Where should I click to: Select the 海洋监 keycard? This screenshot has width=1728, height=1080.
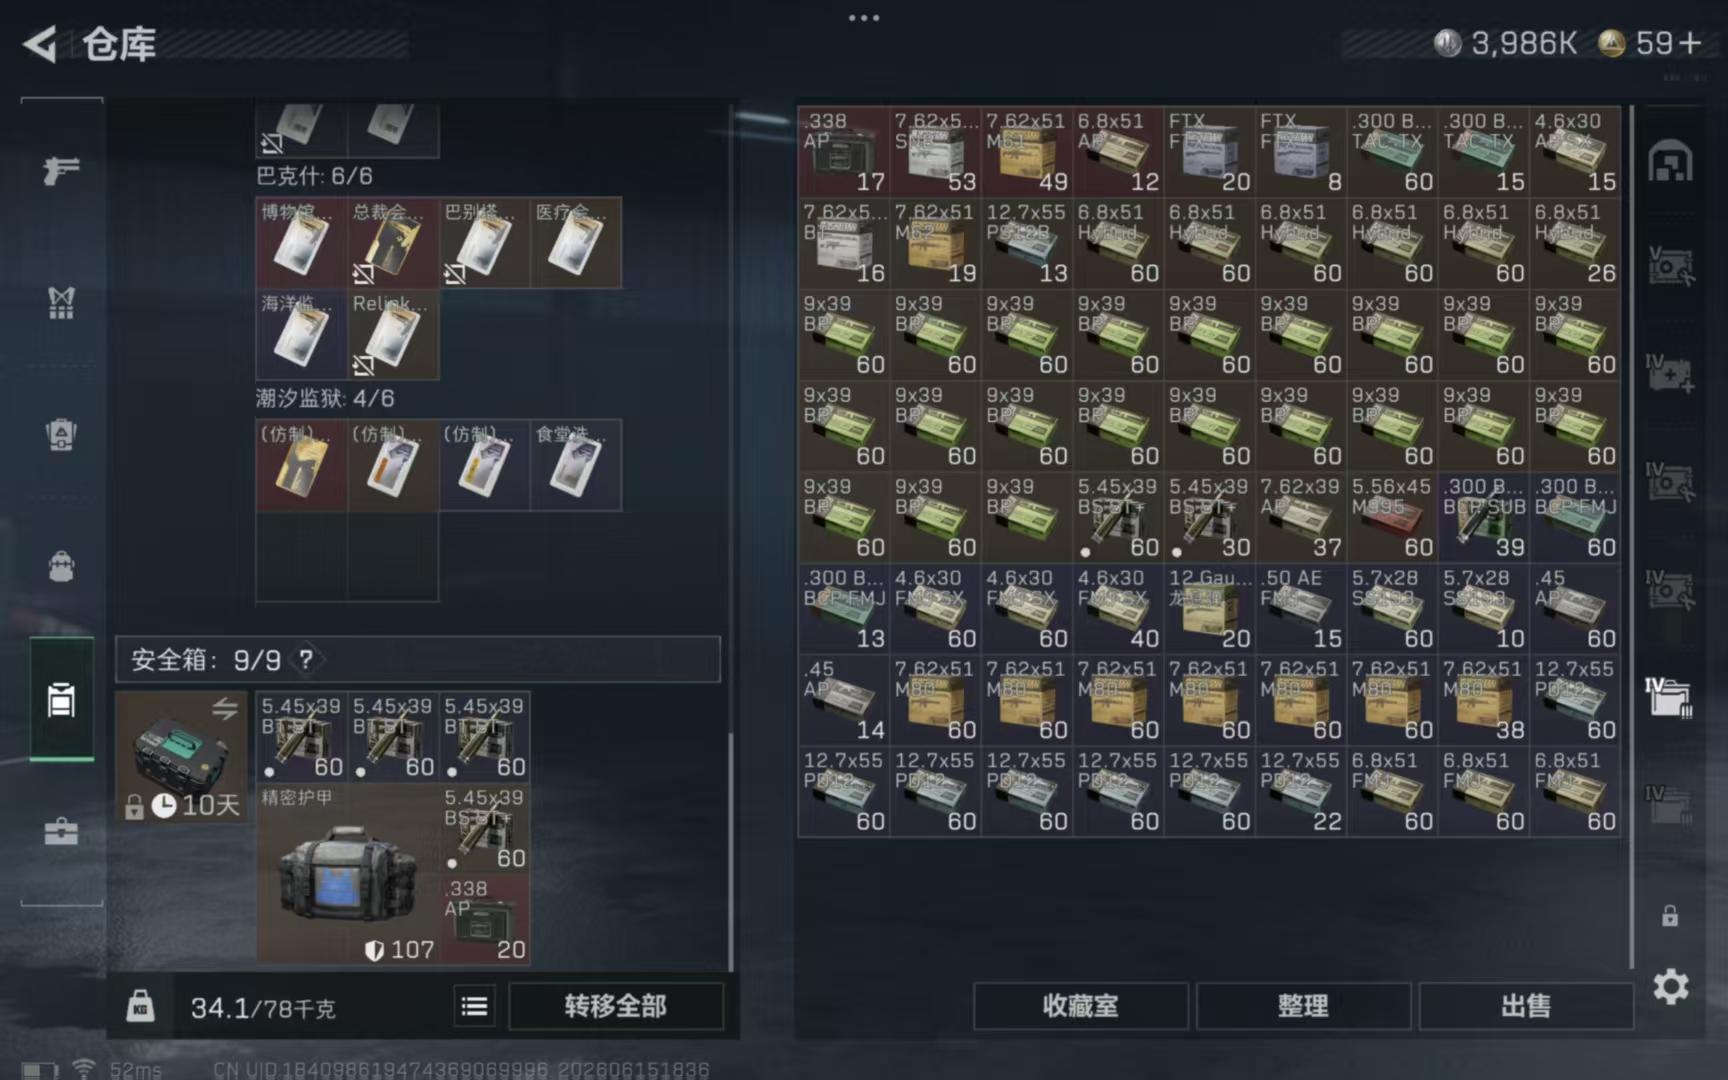[301, 334]
